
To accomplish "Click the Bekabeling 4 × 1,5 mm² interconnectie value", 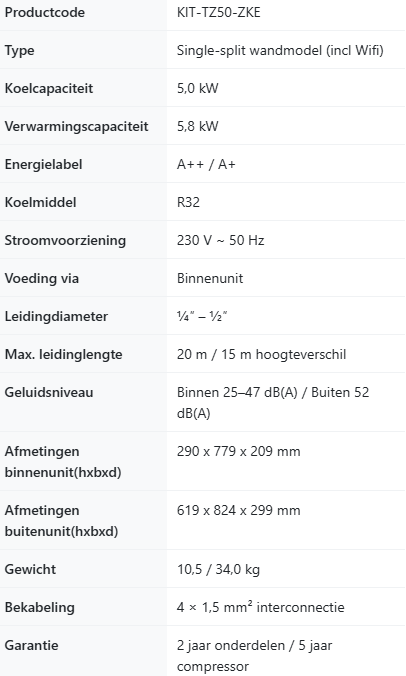I will (x=260, y=607).
